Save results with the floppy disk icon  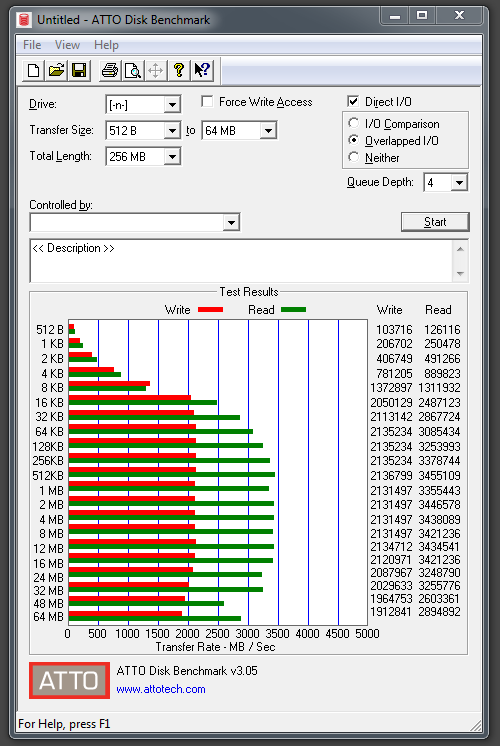pos(79,71)
